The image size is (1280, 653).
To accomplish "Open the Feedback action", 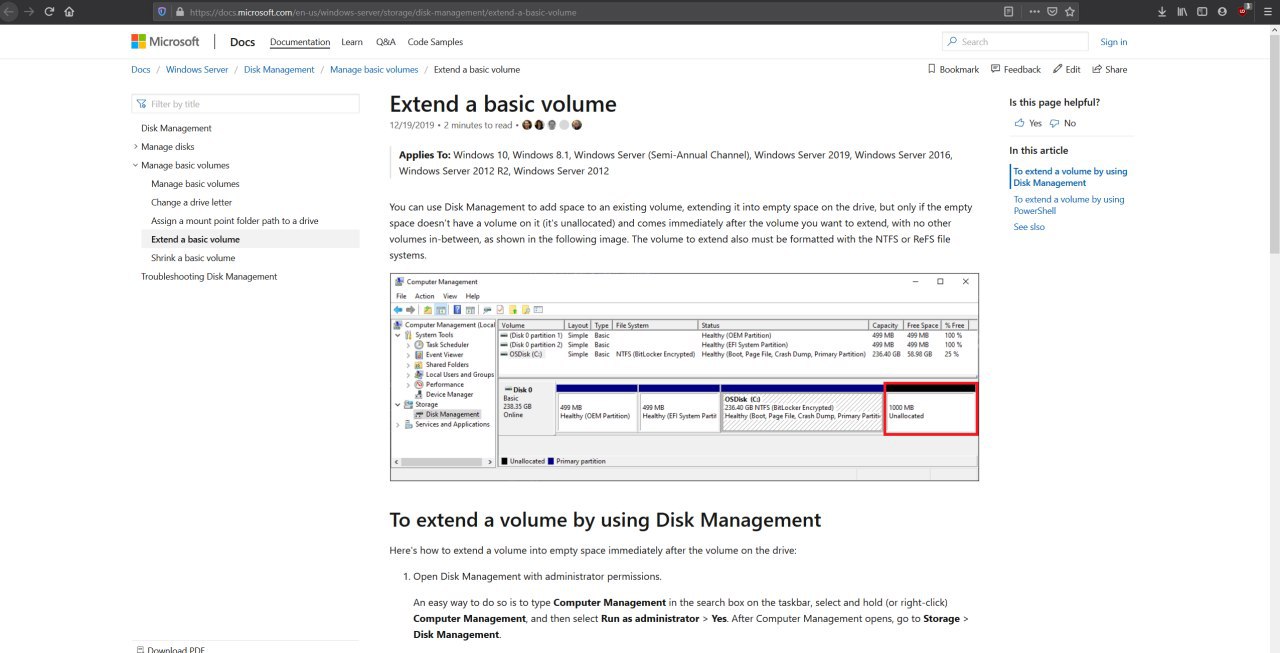I will [x=1015, y=69].
